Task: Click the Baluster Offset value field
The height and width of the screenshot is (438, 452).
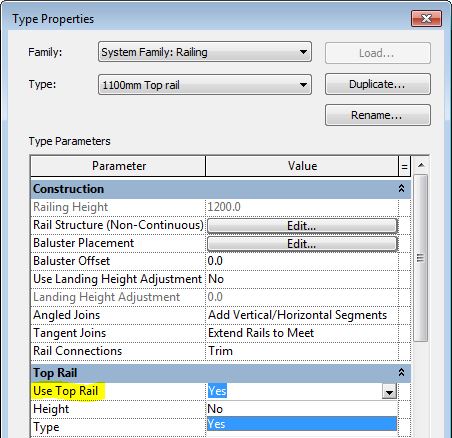Action: pos(302,261)
